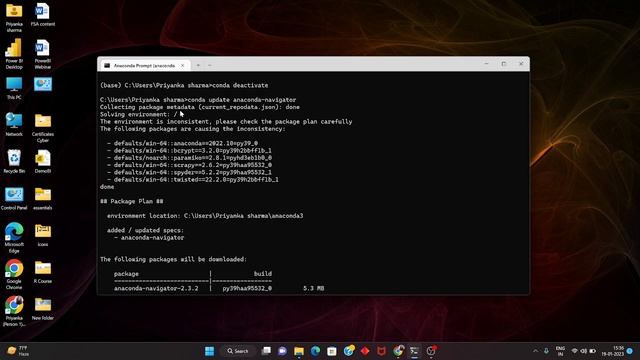The width and height of the screenshot is (640, 360).
Task: Click the environment location path line
Action: point(205,216)
